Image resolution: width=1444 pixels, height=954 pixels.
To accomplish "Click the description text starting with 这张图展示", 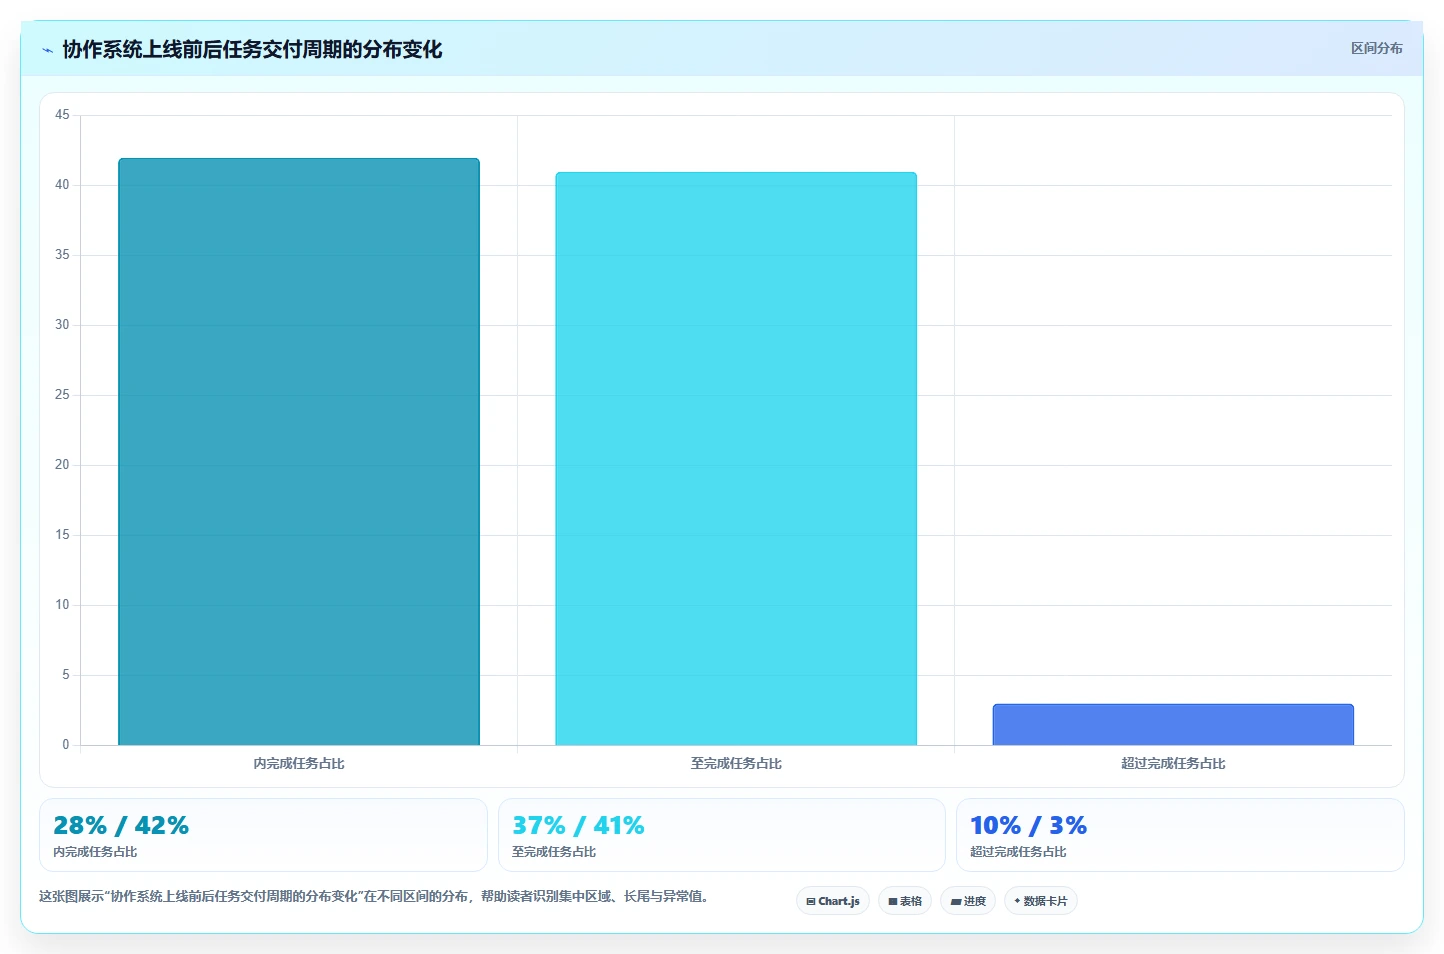I will (374, 896).
